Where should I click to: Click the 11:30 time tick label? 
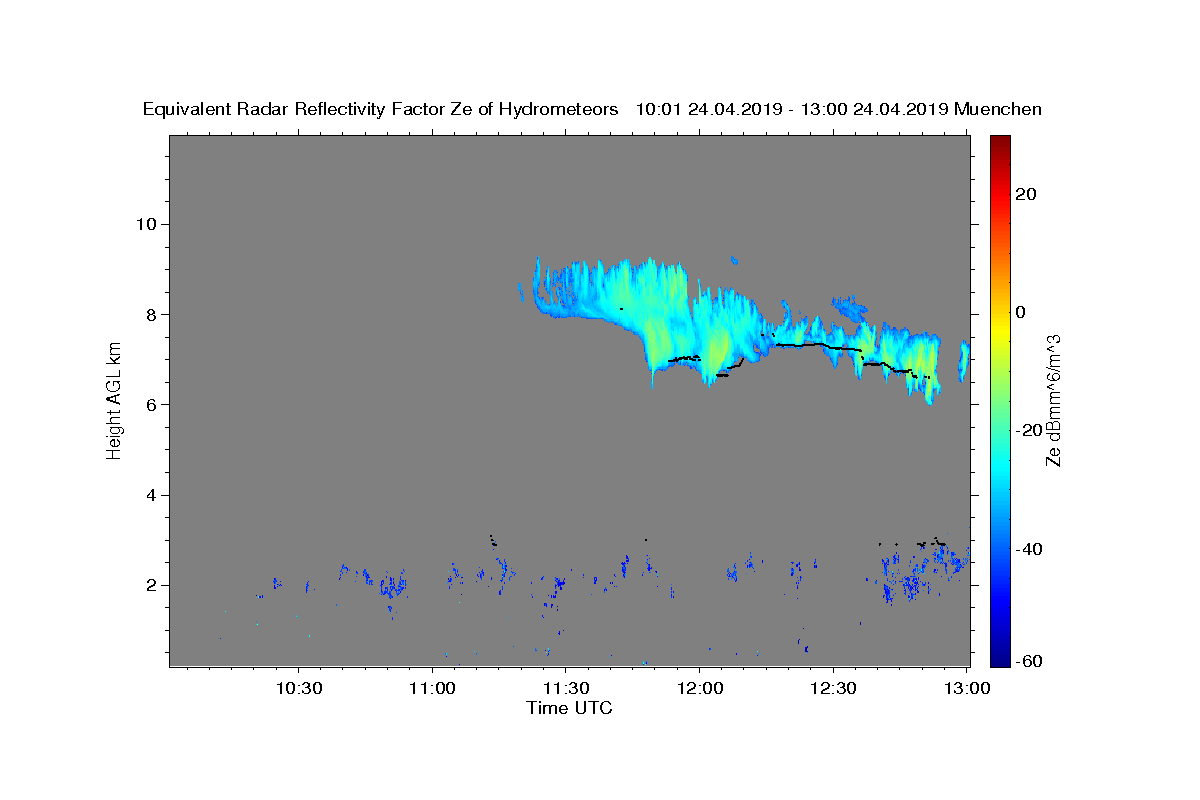tap(565, 688)
